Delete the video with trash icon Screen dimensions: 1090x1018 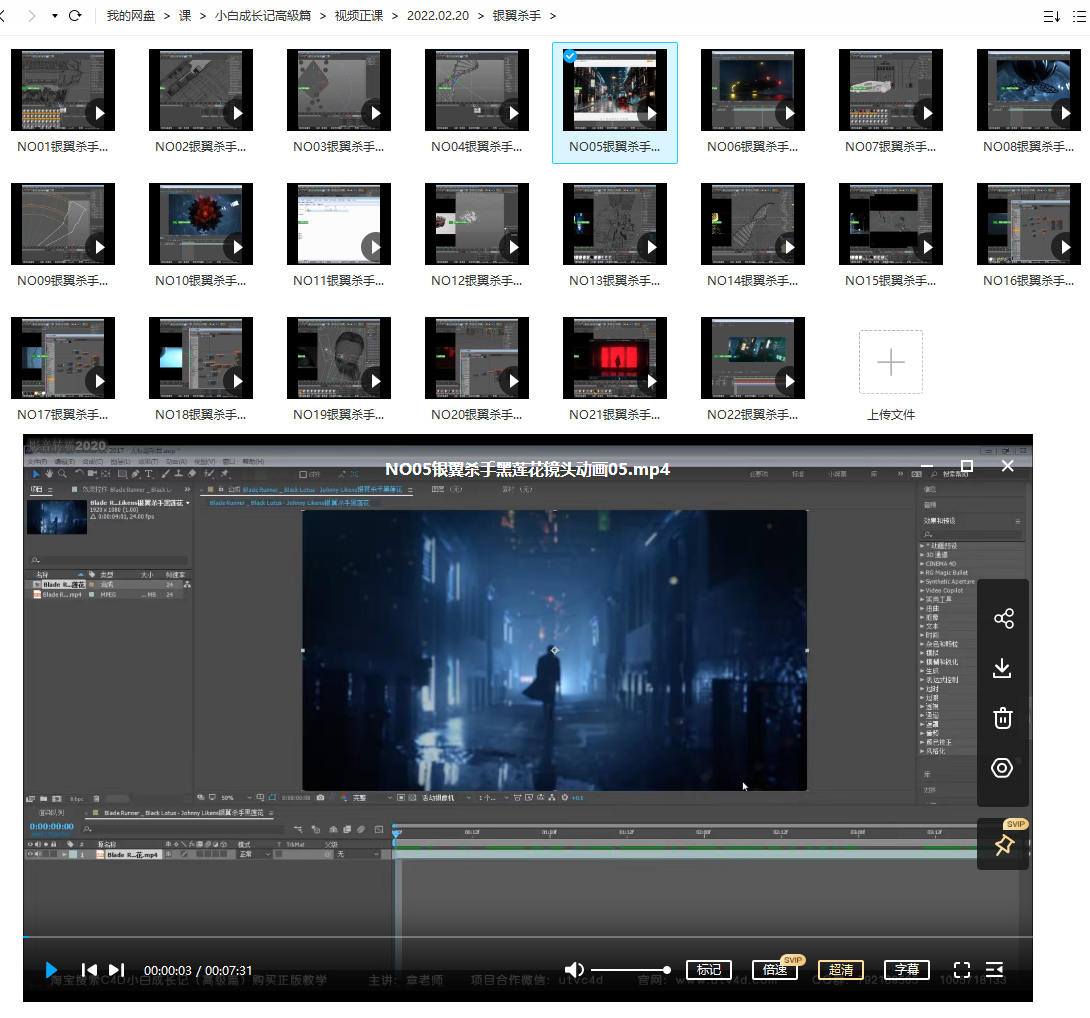pyautogui.click(x=1003, y=718)
